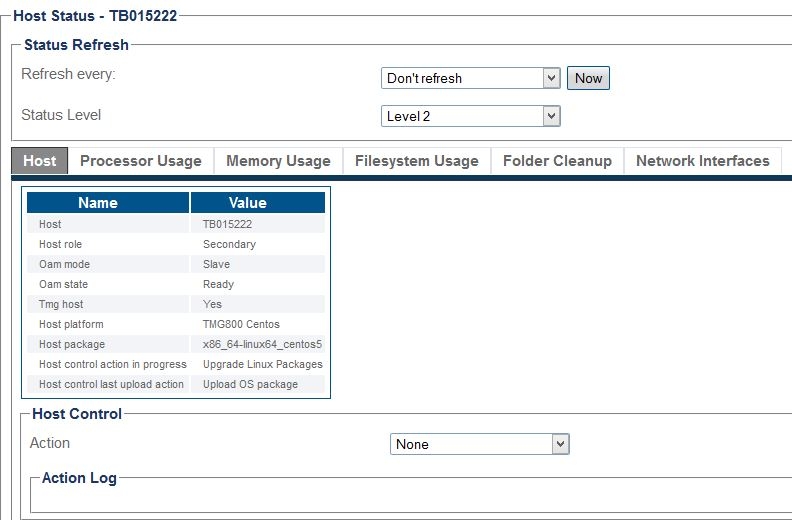Select the TMG800 Centos platform value
The width and height of the screenshot is (792, 520).
click(241, 325)
